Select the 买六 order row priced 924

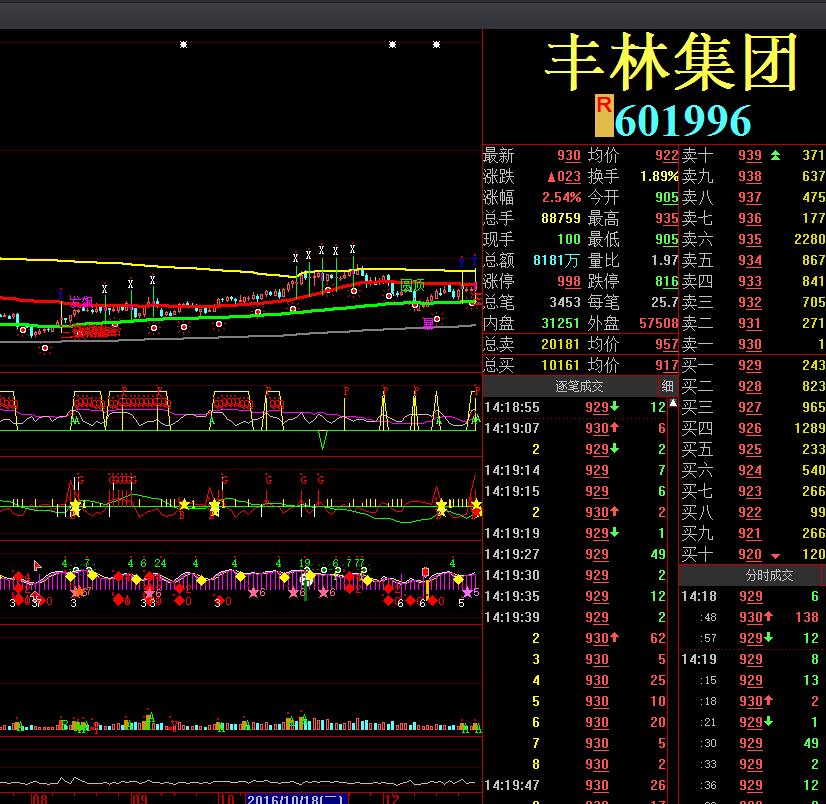(x=753, y=470)
